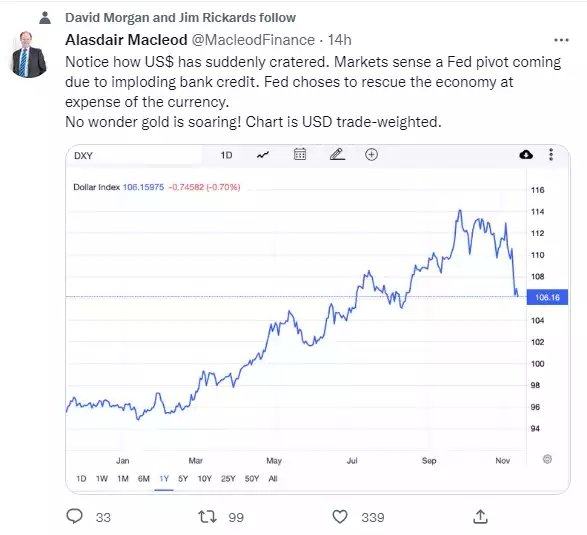The width and height of the screenshot is (587, 535).
Task: Retweet using the retweet icon
Action: [207, 517]
